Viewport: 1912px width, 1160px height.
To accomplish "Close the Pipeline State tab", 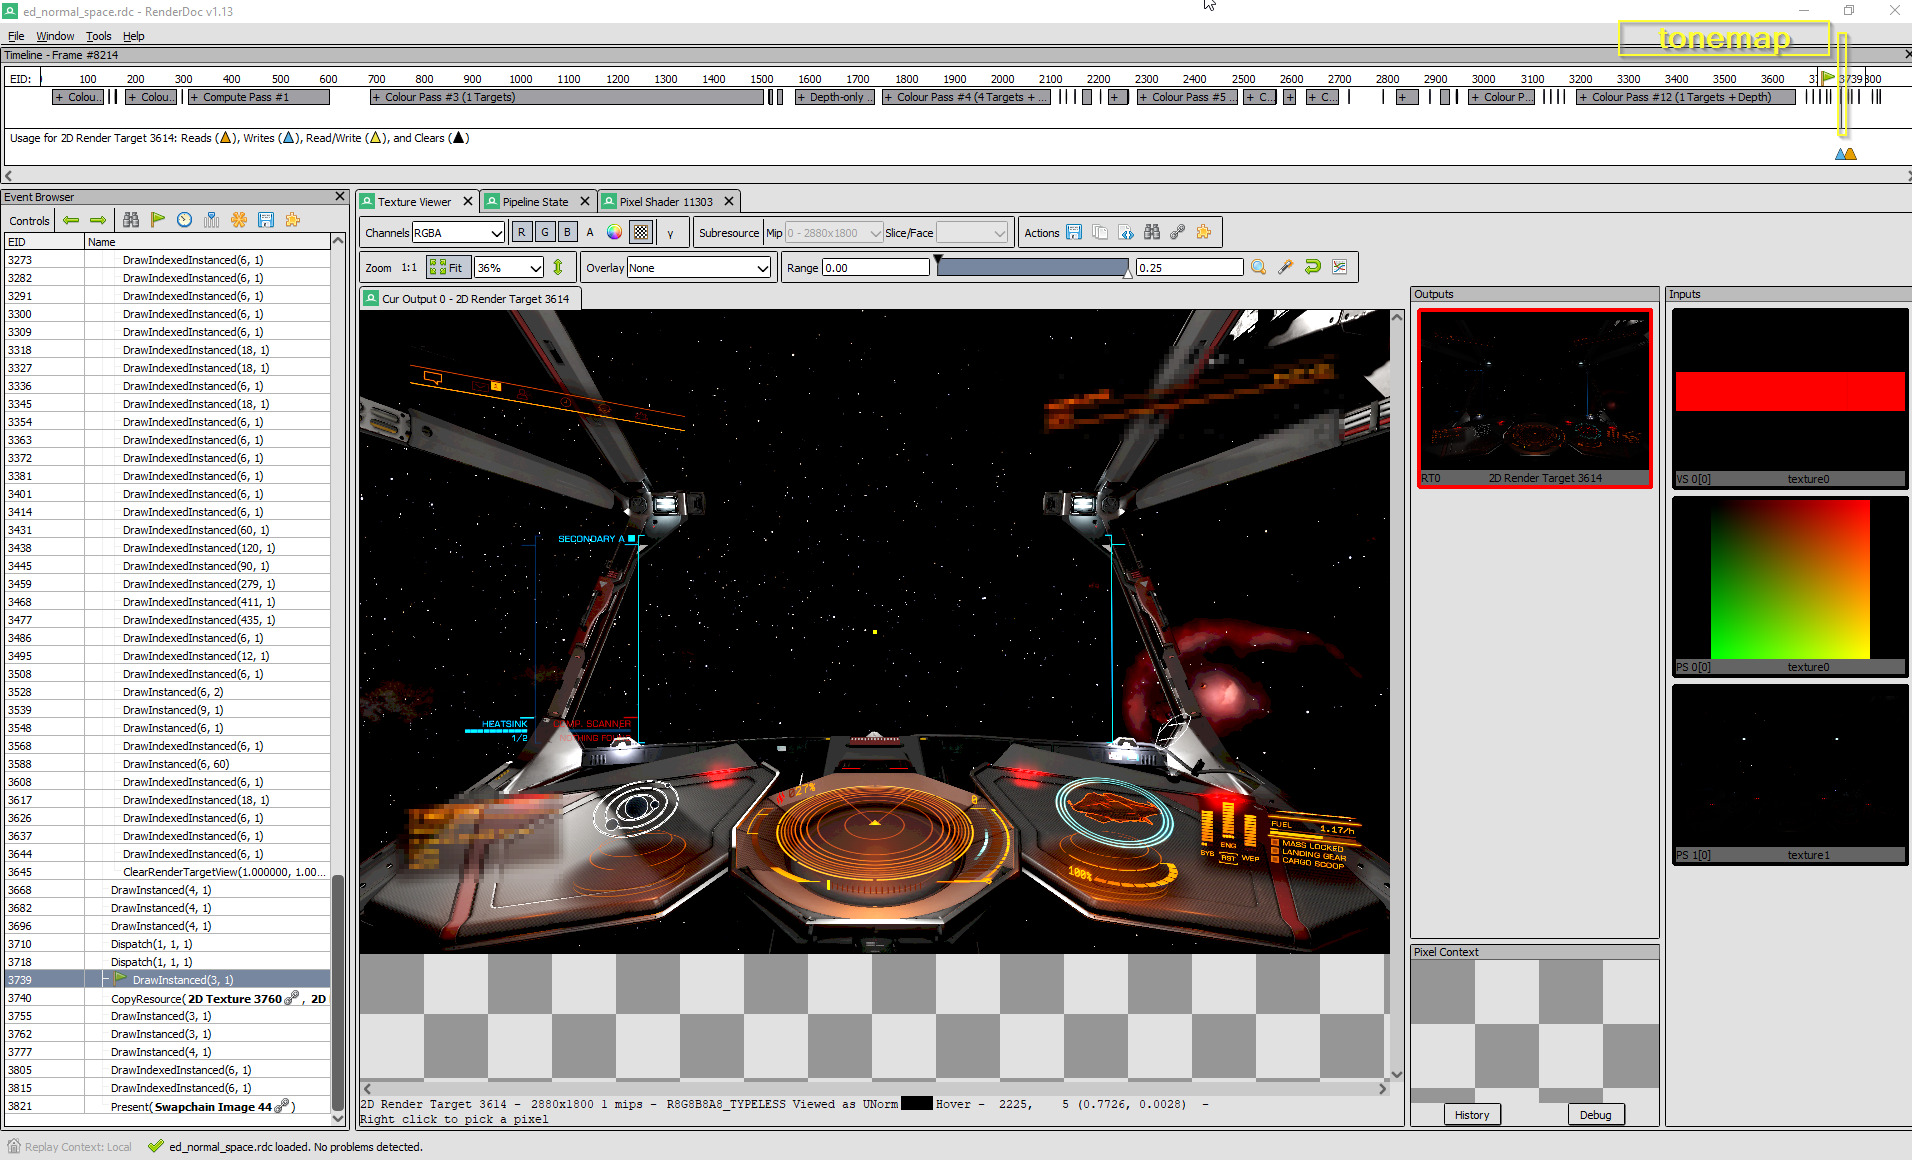I will click(x=585, y=201).
